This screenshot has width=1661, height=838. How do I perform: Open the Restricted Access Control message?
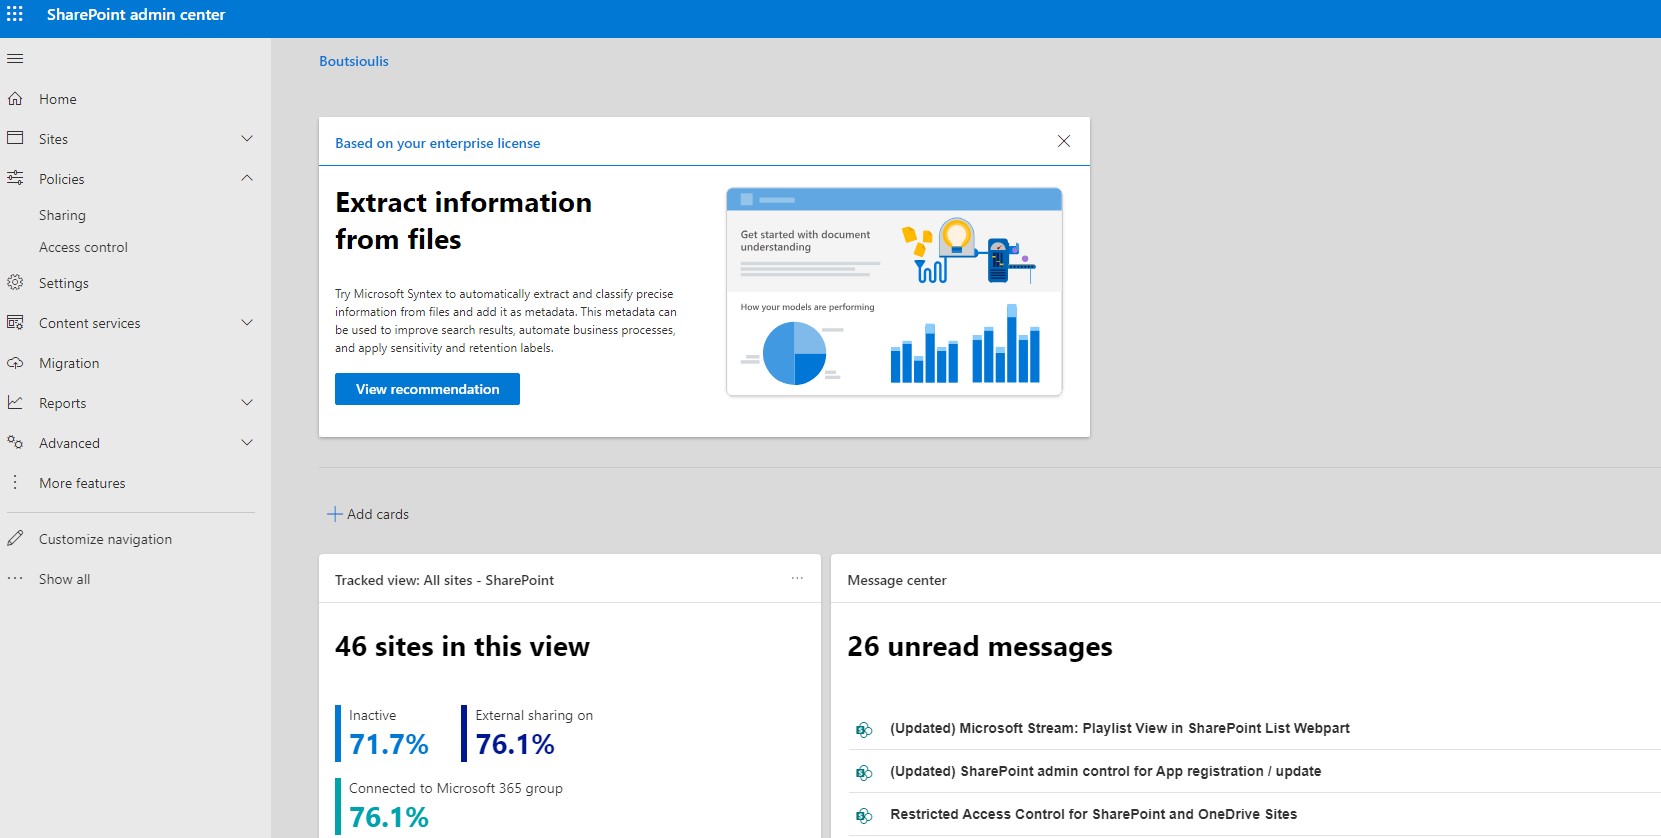click(1093, 814)
